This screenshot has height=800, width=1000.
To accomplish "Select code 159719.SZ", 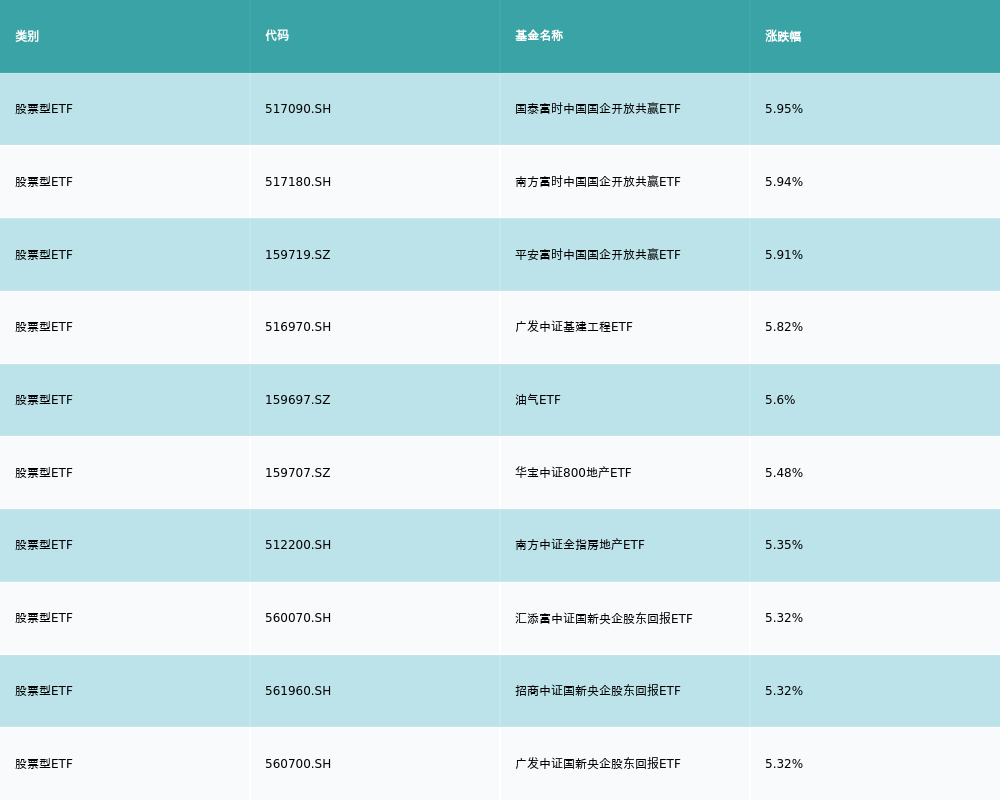I will (298, 255).
